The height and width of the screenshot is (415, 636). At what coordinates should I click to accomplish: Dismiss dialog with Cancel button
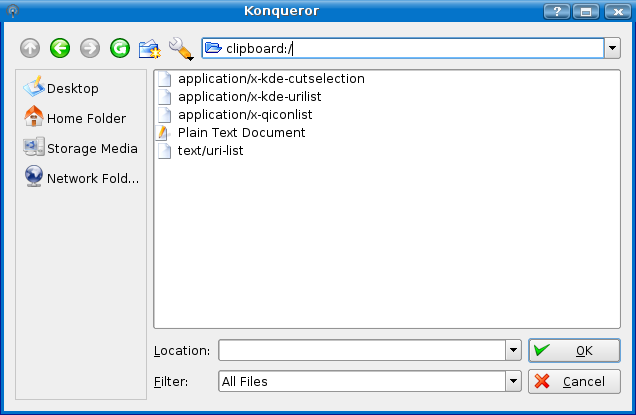pos(574,381)
